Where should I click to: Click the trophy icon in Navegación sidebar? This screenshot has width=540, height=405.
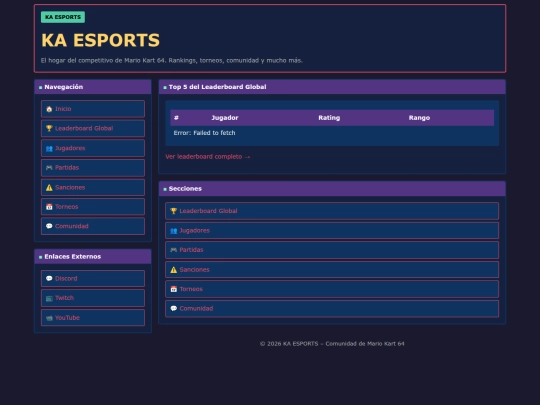tap(49, 128)
